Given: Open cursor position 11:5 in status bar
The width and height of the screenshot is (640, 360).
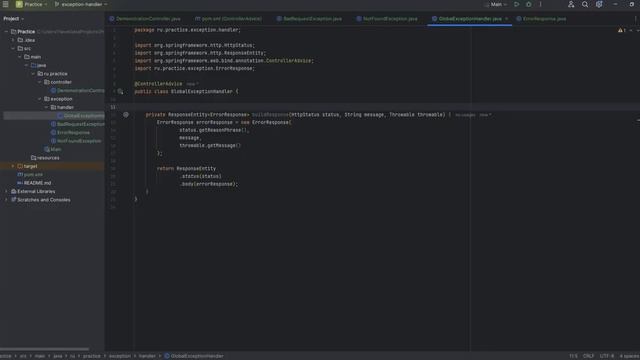Looking at the screenshot, I should click(573, 356).
